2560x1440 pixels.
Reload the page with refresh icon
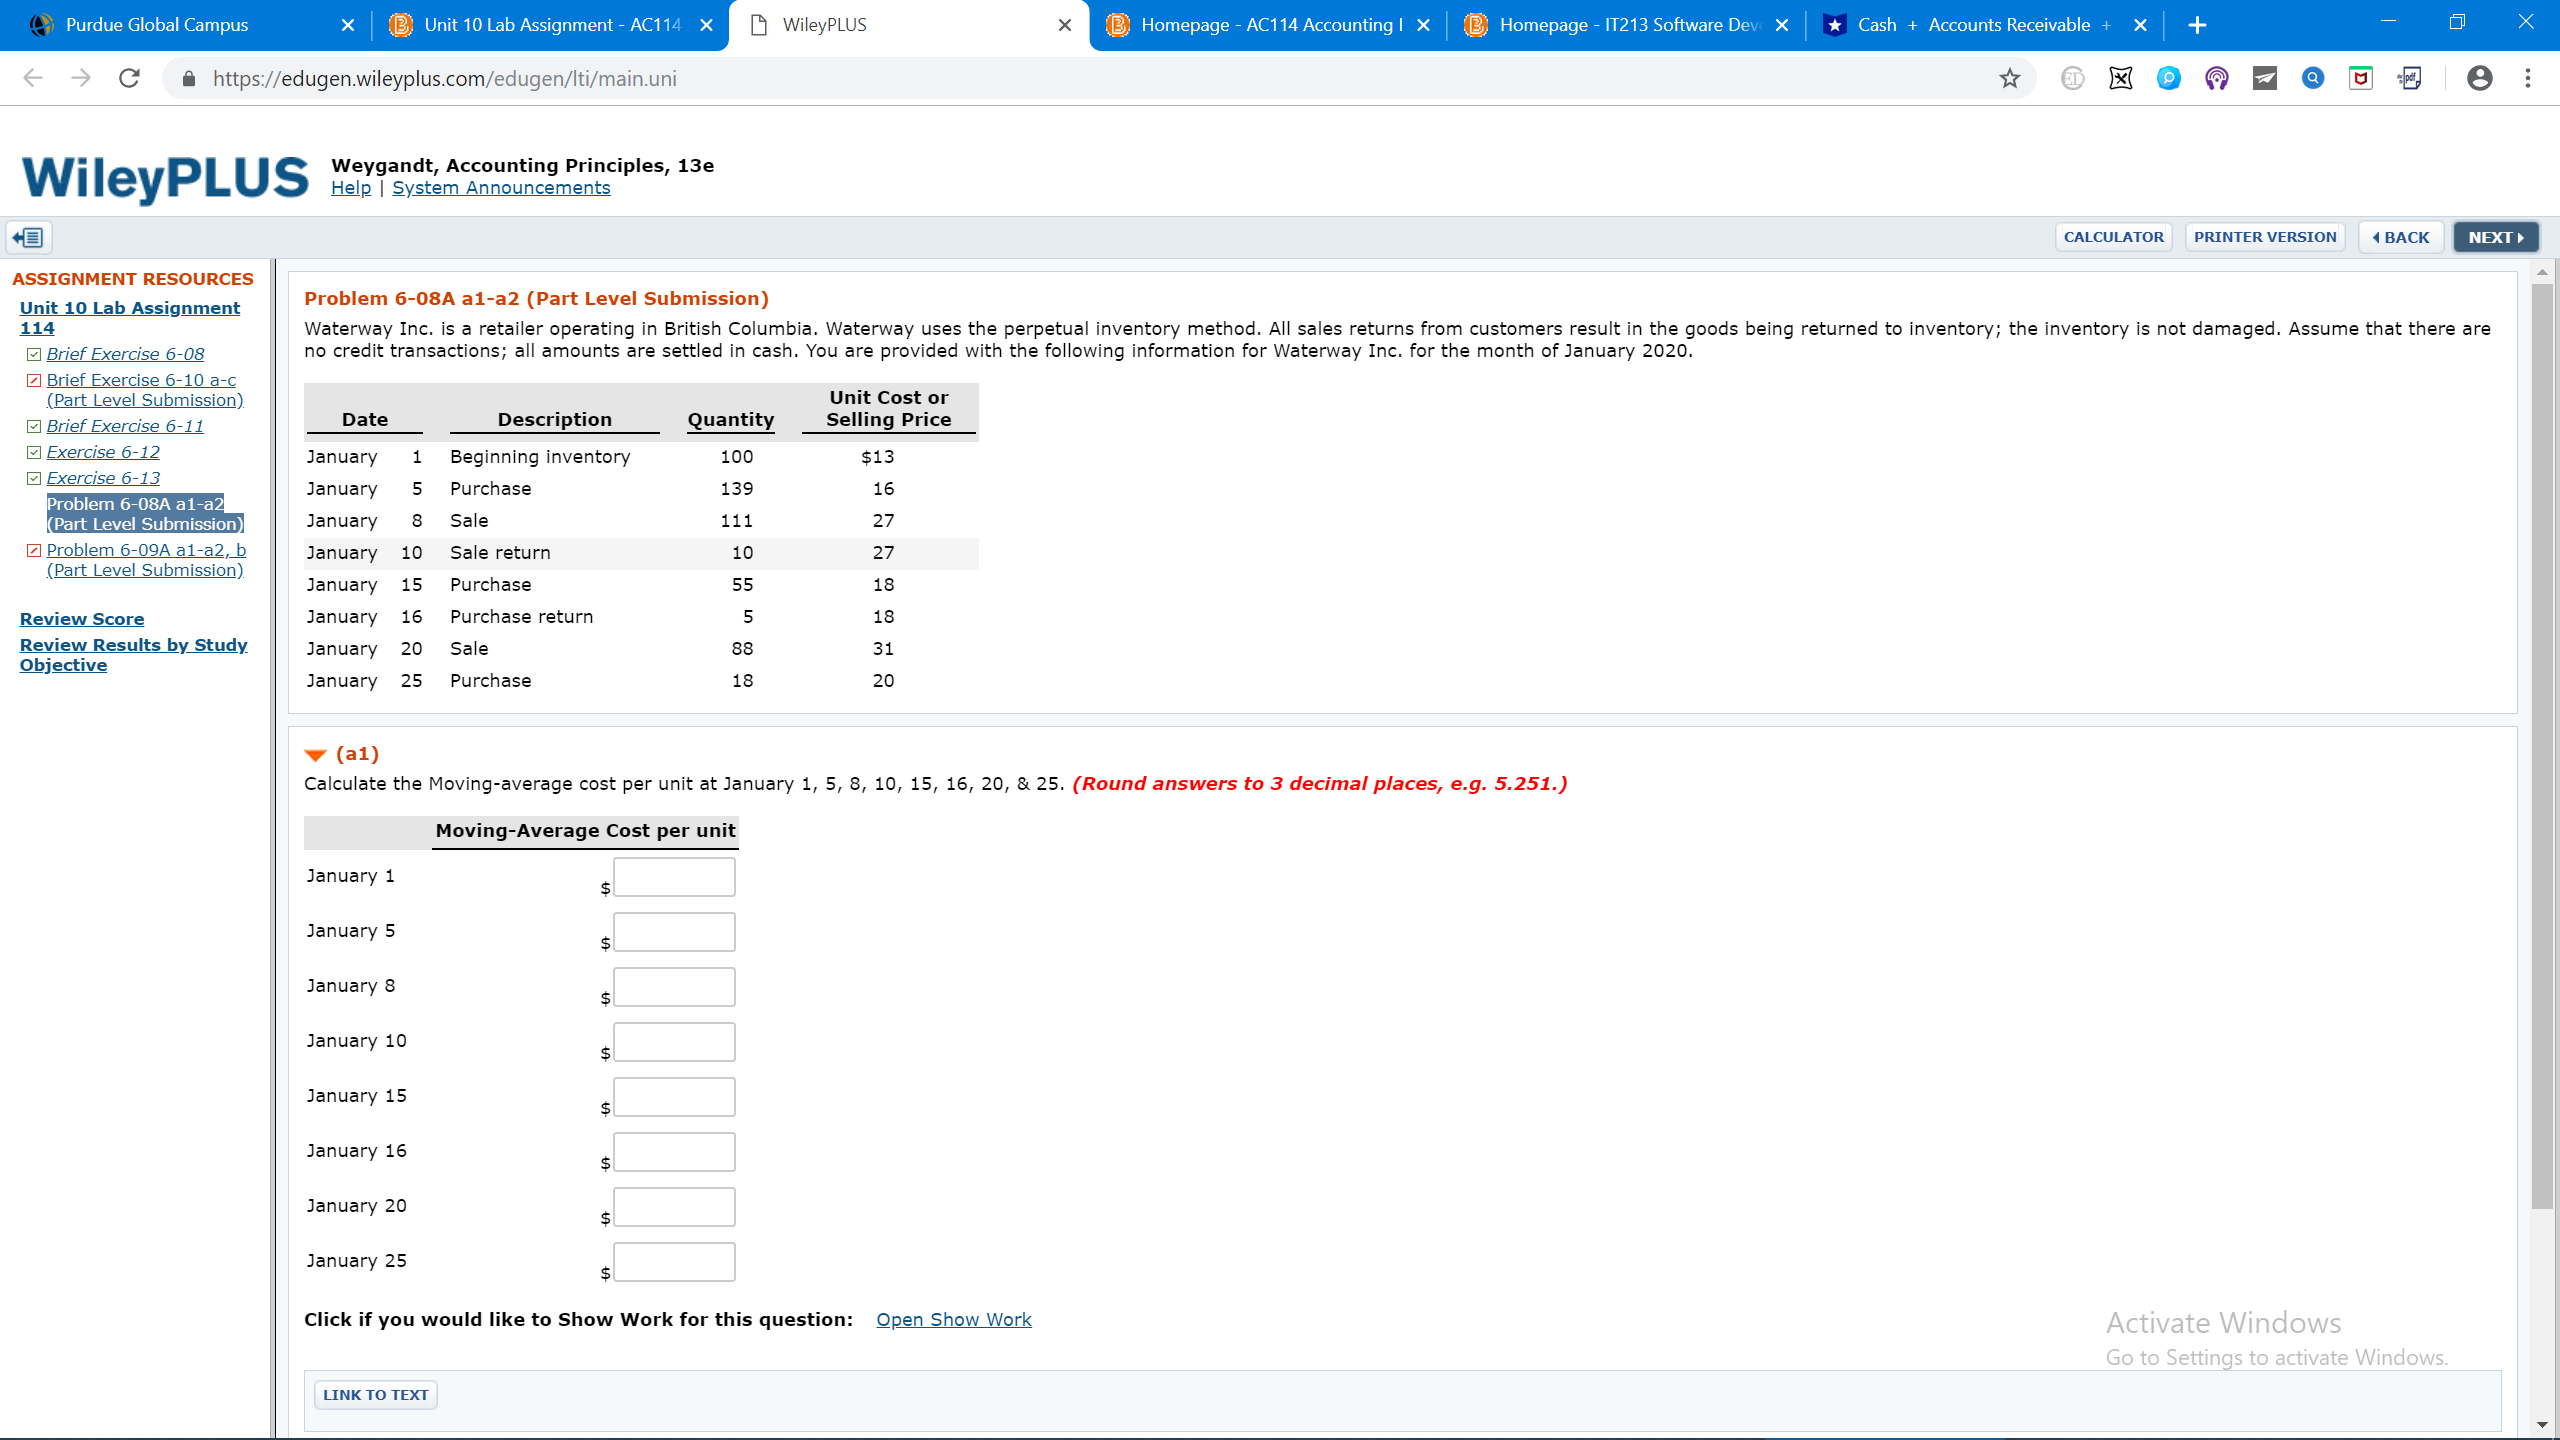click(x=129, y=78)
